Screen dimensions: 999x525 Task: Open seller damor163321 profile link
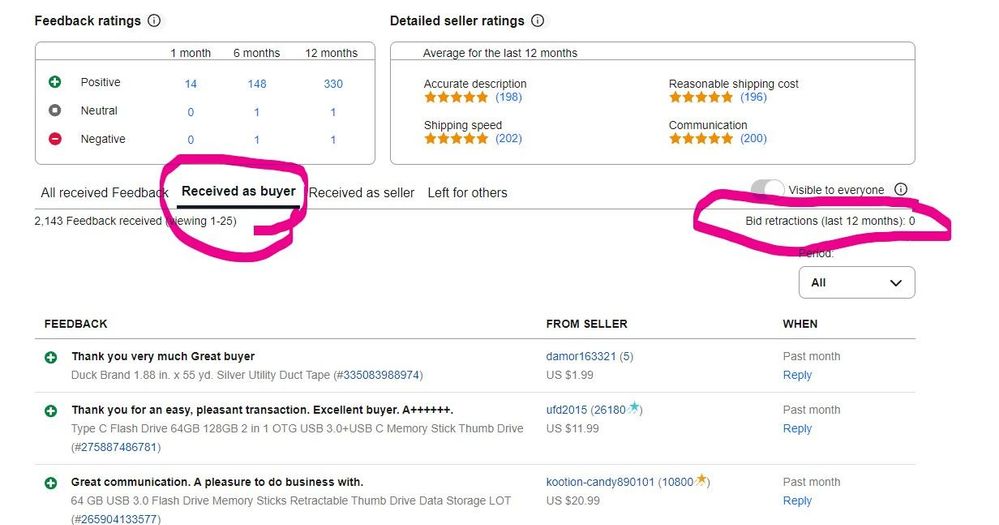pos(580,356)
